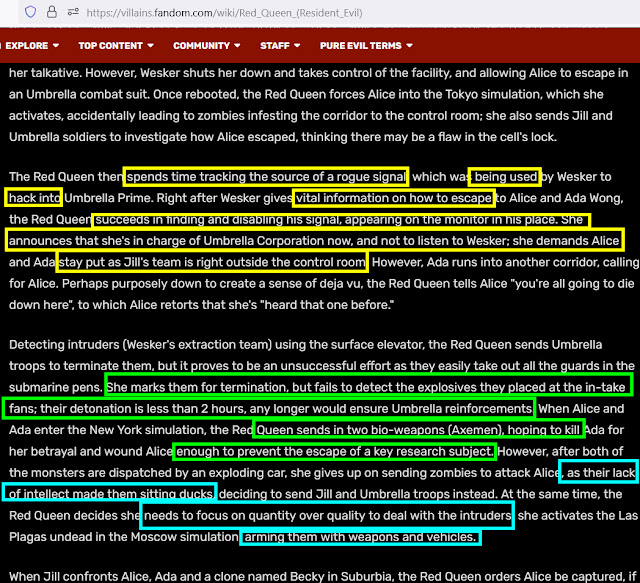Click the text "Detecting intruders (Wesker's extraction team)"
Viewport: 640px width, 583px height.
point(140,345)
